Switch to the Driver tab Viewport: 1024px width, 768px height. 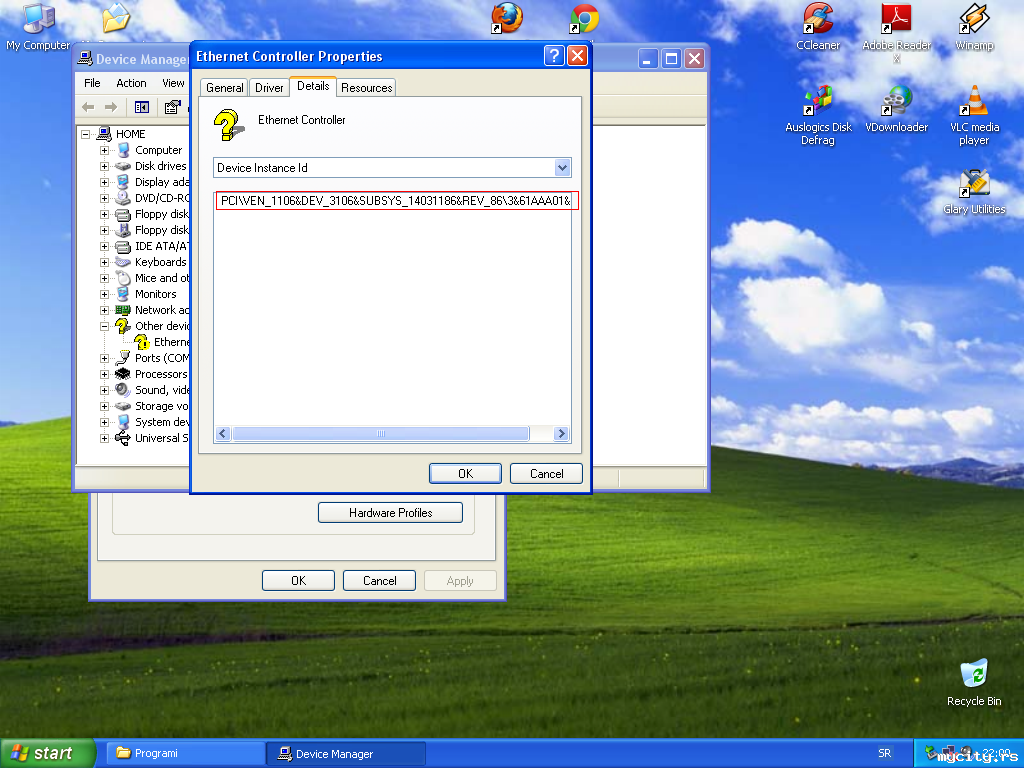point(268,88)
